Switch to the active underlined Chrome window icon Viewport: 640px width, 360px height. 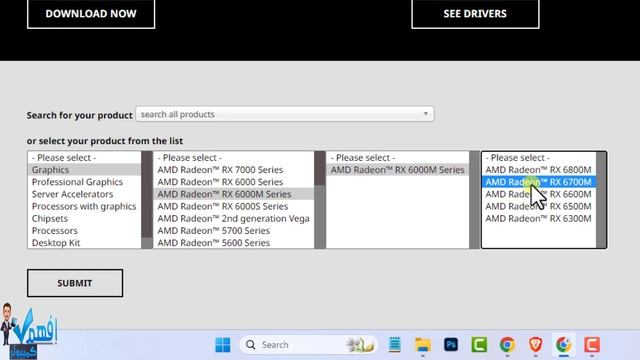pyautogui.click(x=563, y=345)
